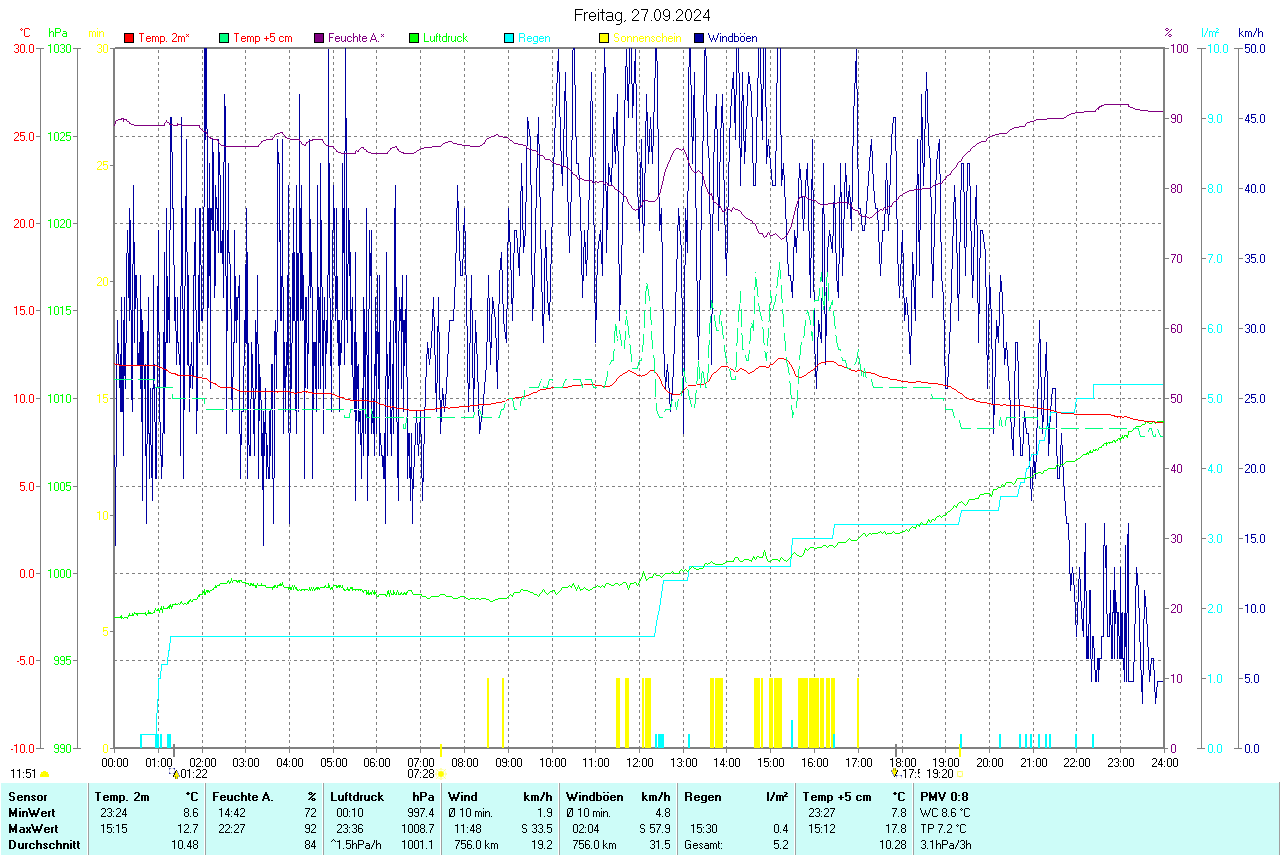Viewport: 1280px width, 855px height.
Task: Click the 'Temp. 2m' column header
Action: tap(122, 797)
